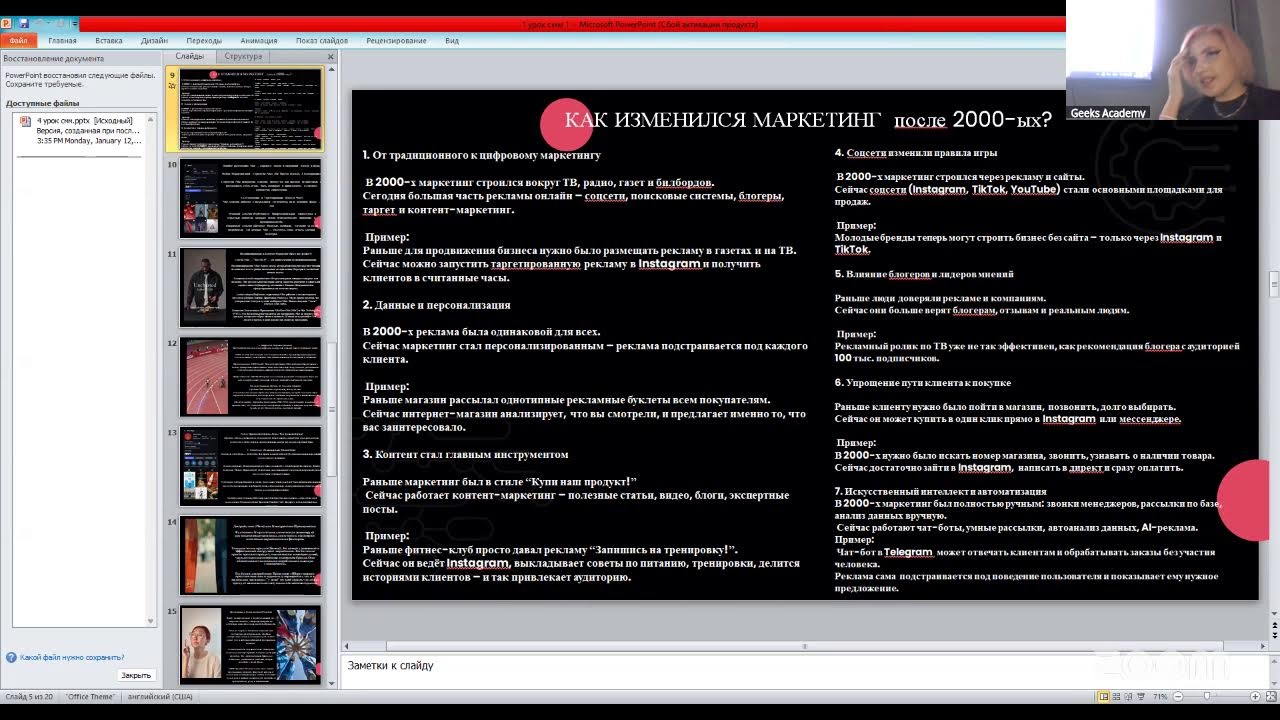This screenshot has width=1280, height=720.
Task: Open the Вставка ribbon tab
Action: click(109, 41)
